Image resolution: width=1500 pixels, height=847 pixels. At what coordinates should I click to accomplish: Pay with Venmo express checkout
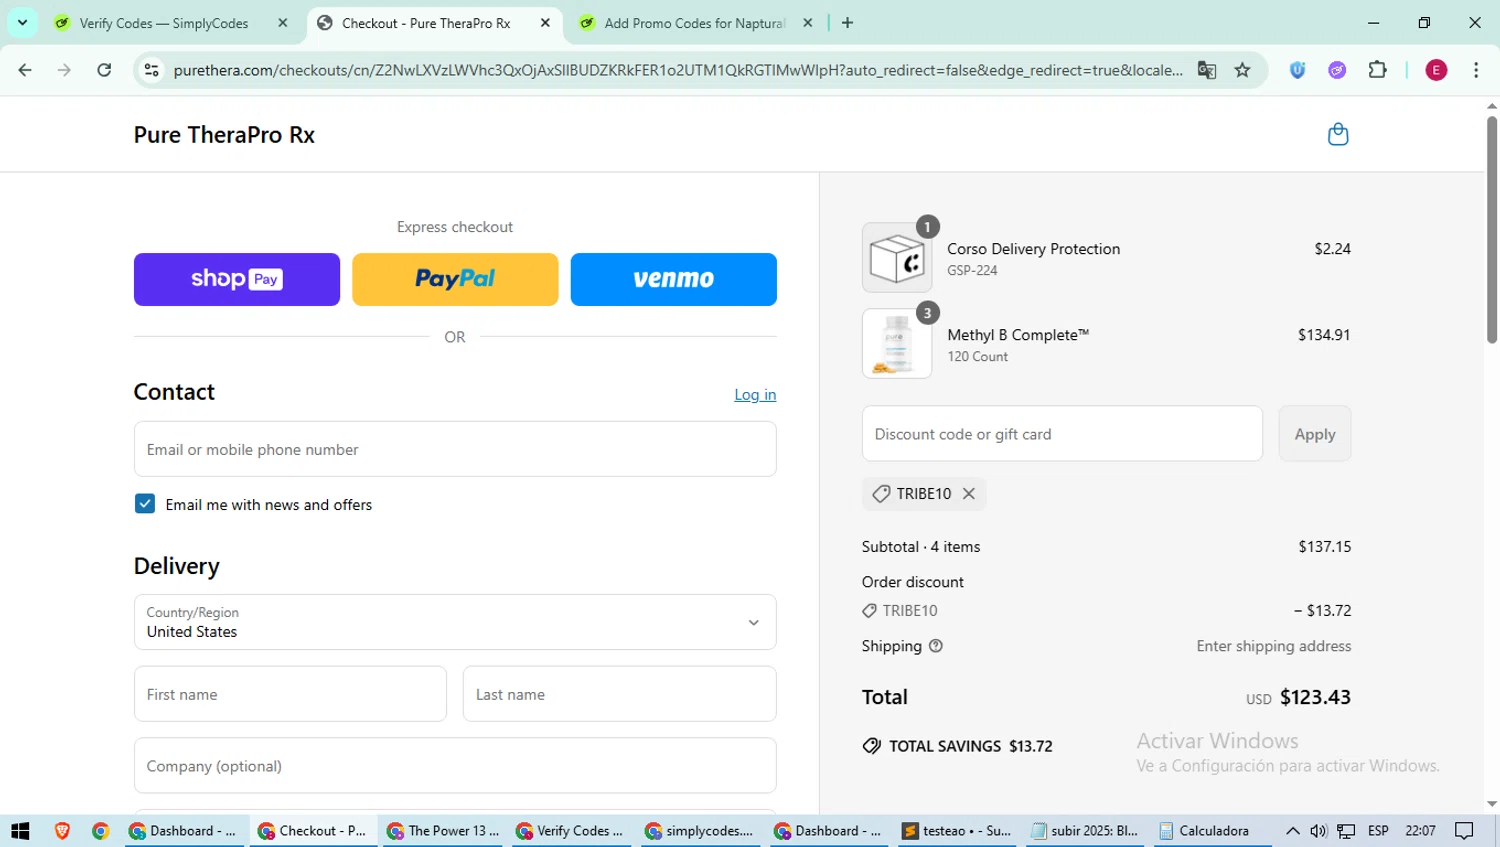click(x=673, y=279)
